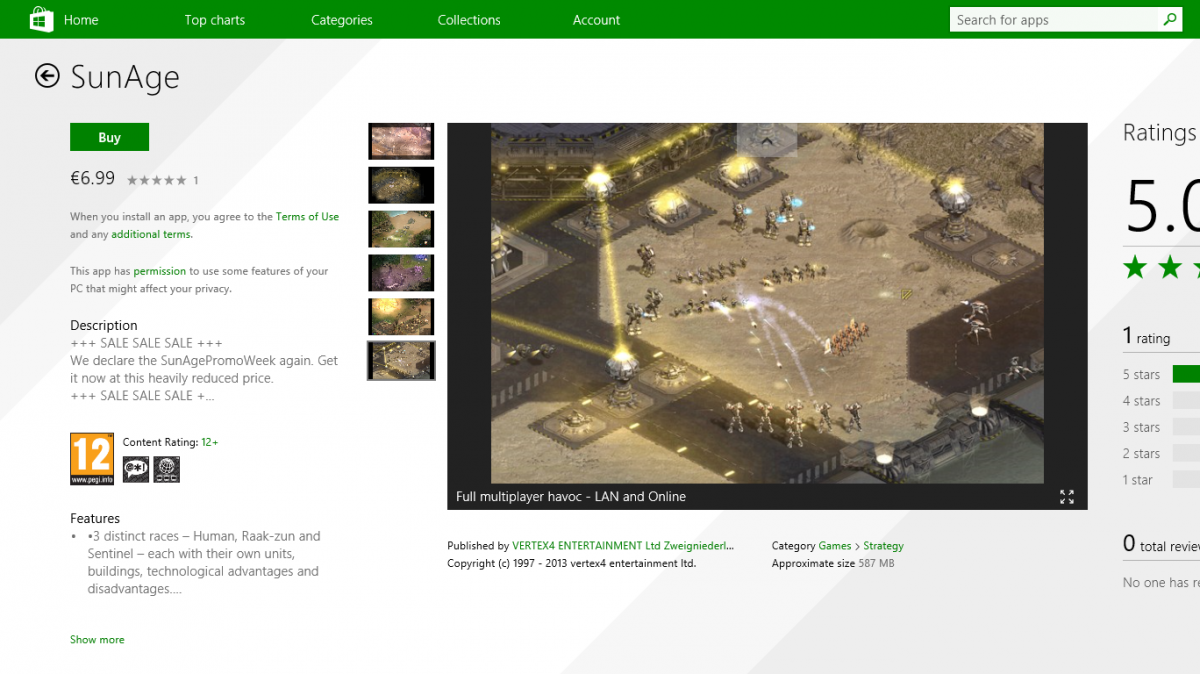This screenshot has width=1200, height=674.
Task: Click the search magnifier icon
Action: click(x=1169, y=19)
